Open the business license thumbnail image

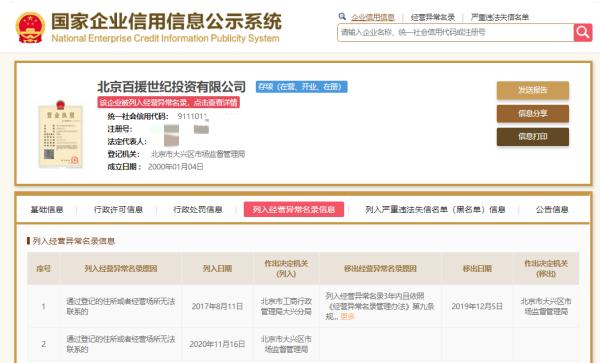[60, 134]
